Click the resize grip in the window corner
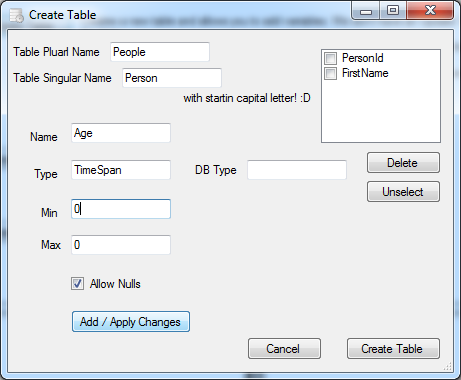Viewport: 461px width, 380px height. pos(448,366)
